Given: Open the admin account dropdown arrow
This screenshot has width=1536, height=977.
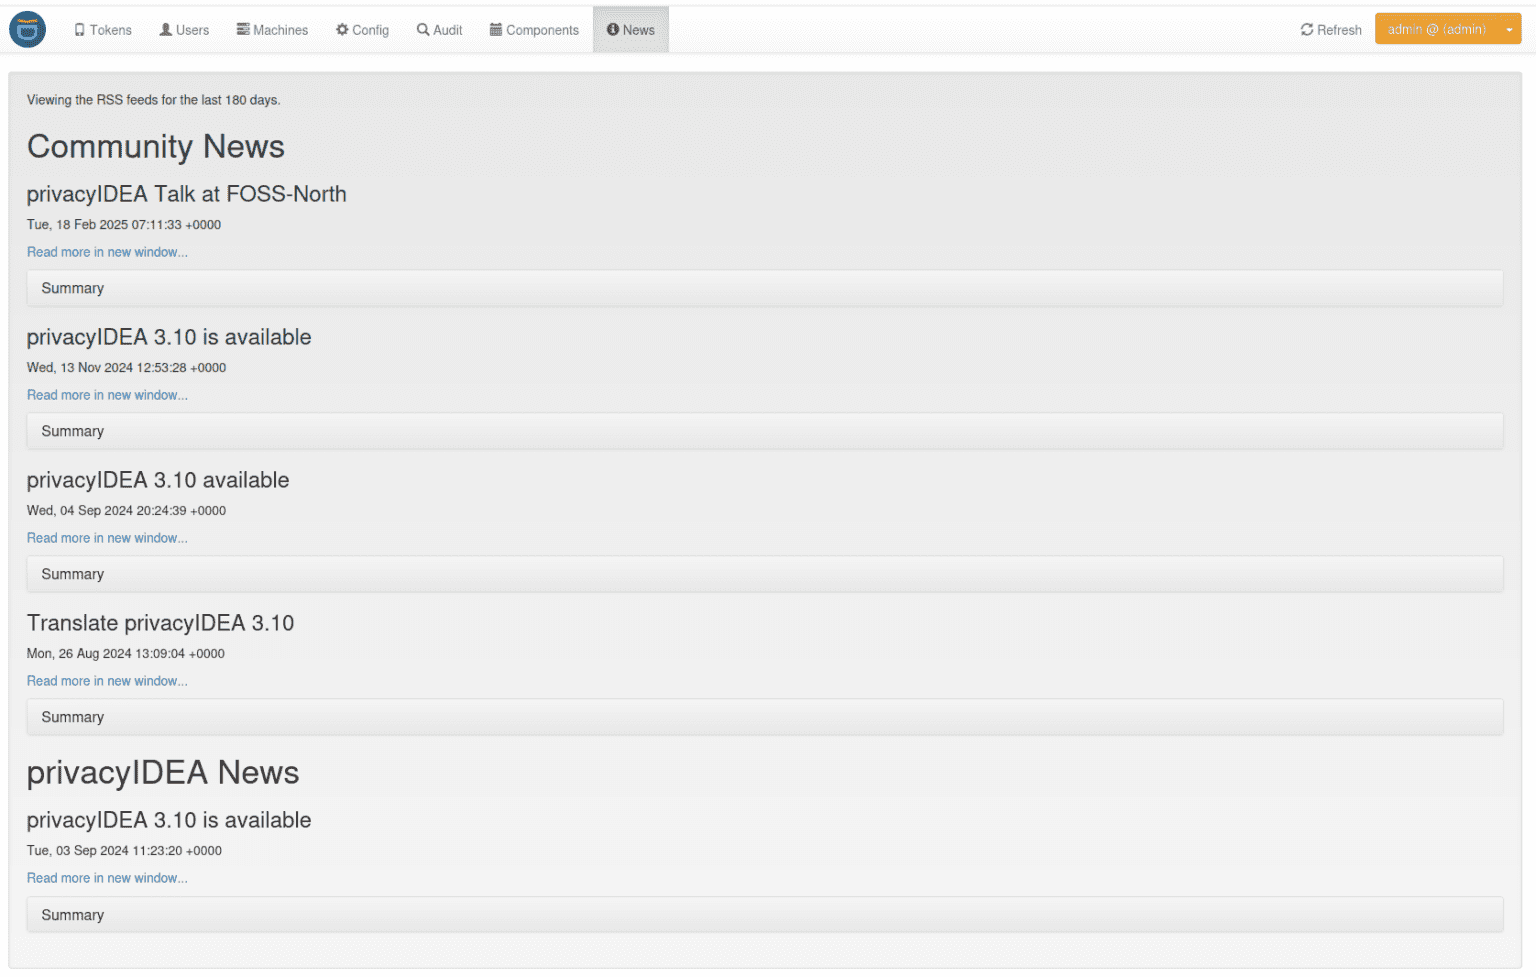Looking at the screenshot, I should 1510,29.
